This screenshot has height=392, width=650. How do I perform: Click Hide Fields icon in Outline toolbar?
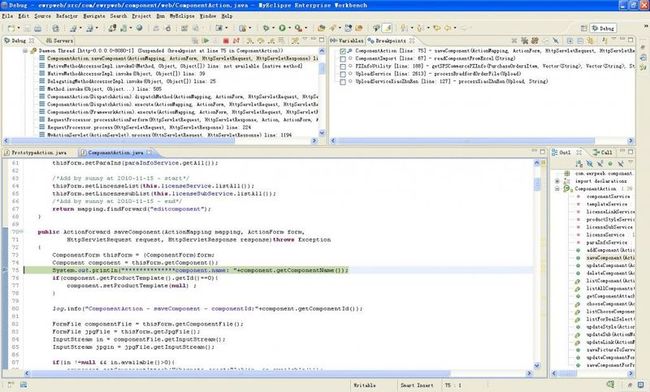point(589,164)
